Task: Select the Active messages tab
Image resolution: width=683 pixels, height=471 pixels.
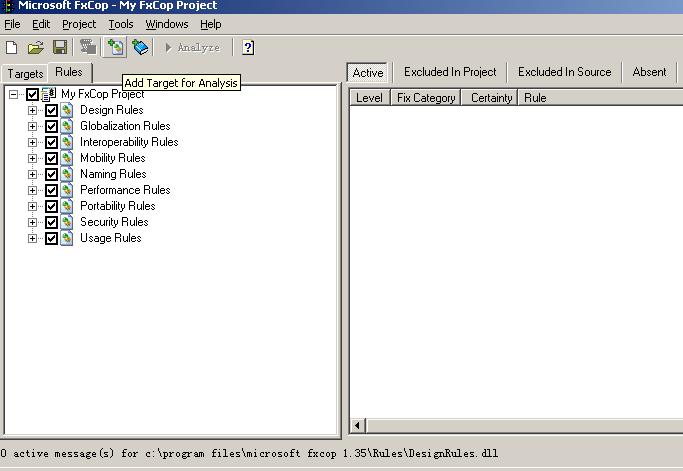Action: coord(368,72)
